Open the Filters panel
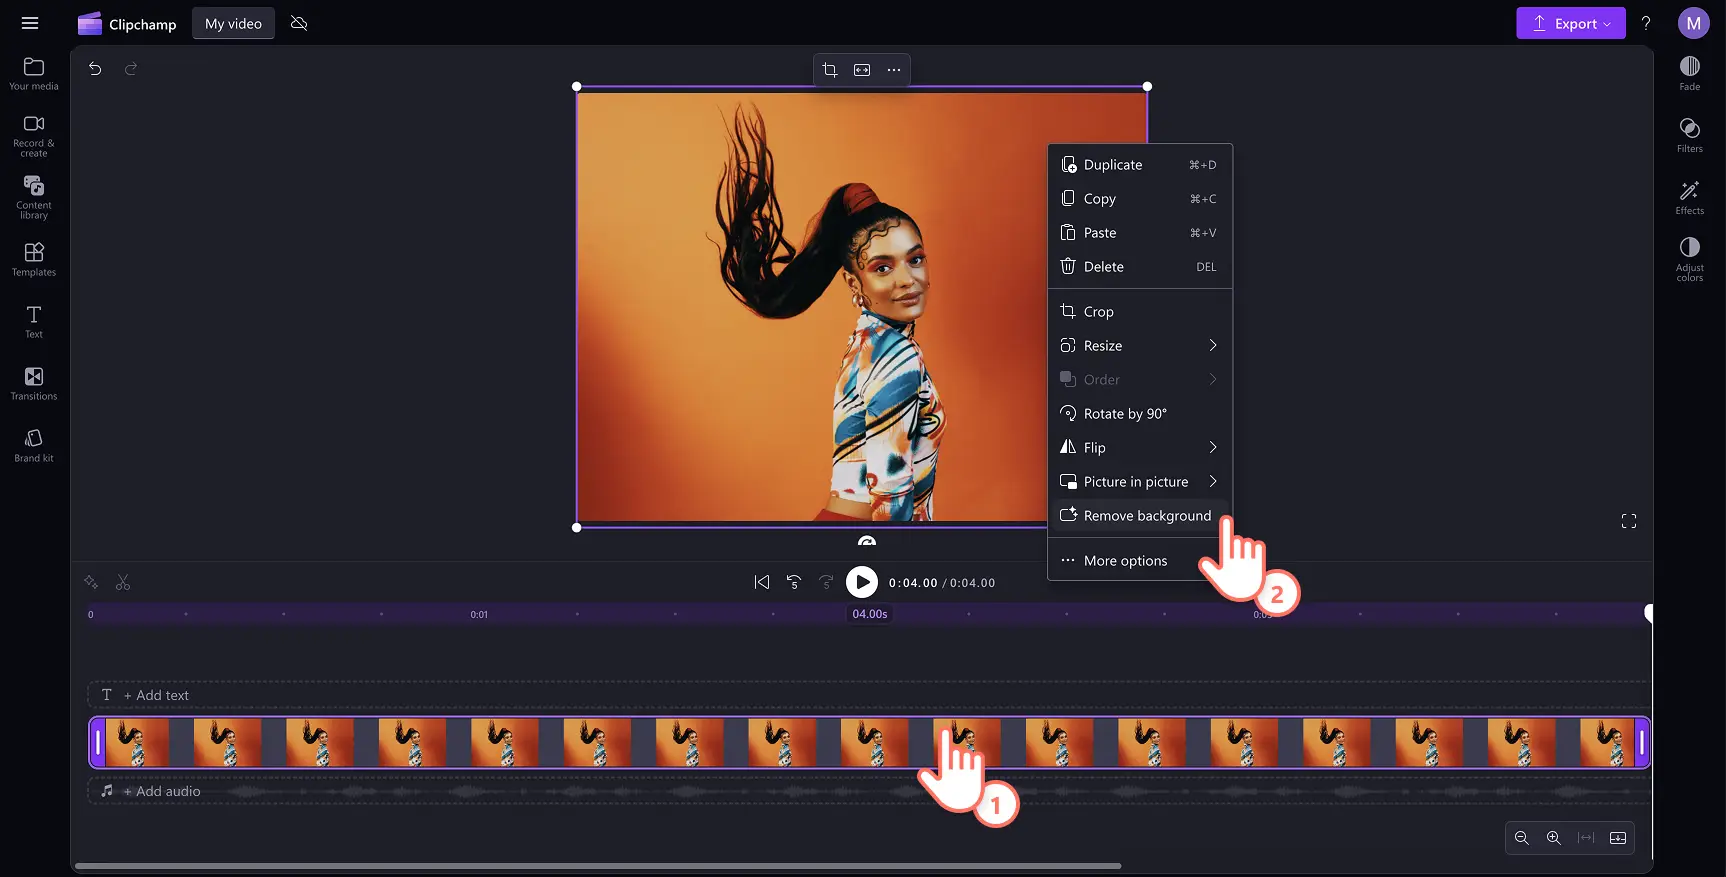Image resolution: width=1726 pixels, height=877 pixels. pyautogui.click(x=1690, y=136)
